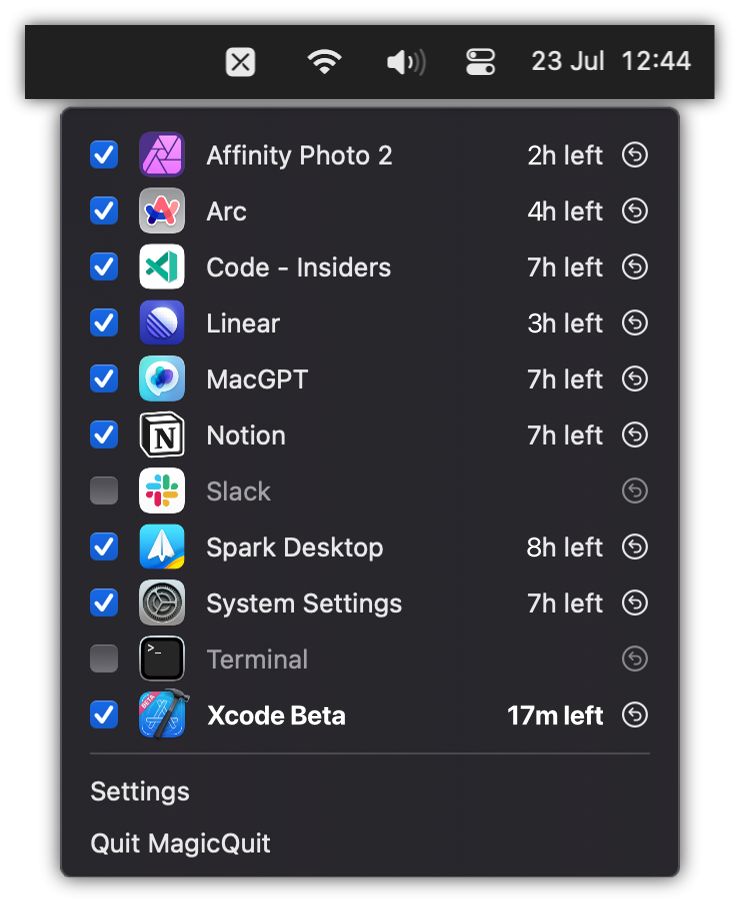Open the date and time 23 Jul 12:44
The height and width of the screenshot is (902, 740).
point(611,61)
